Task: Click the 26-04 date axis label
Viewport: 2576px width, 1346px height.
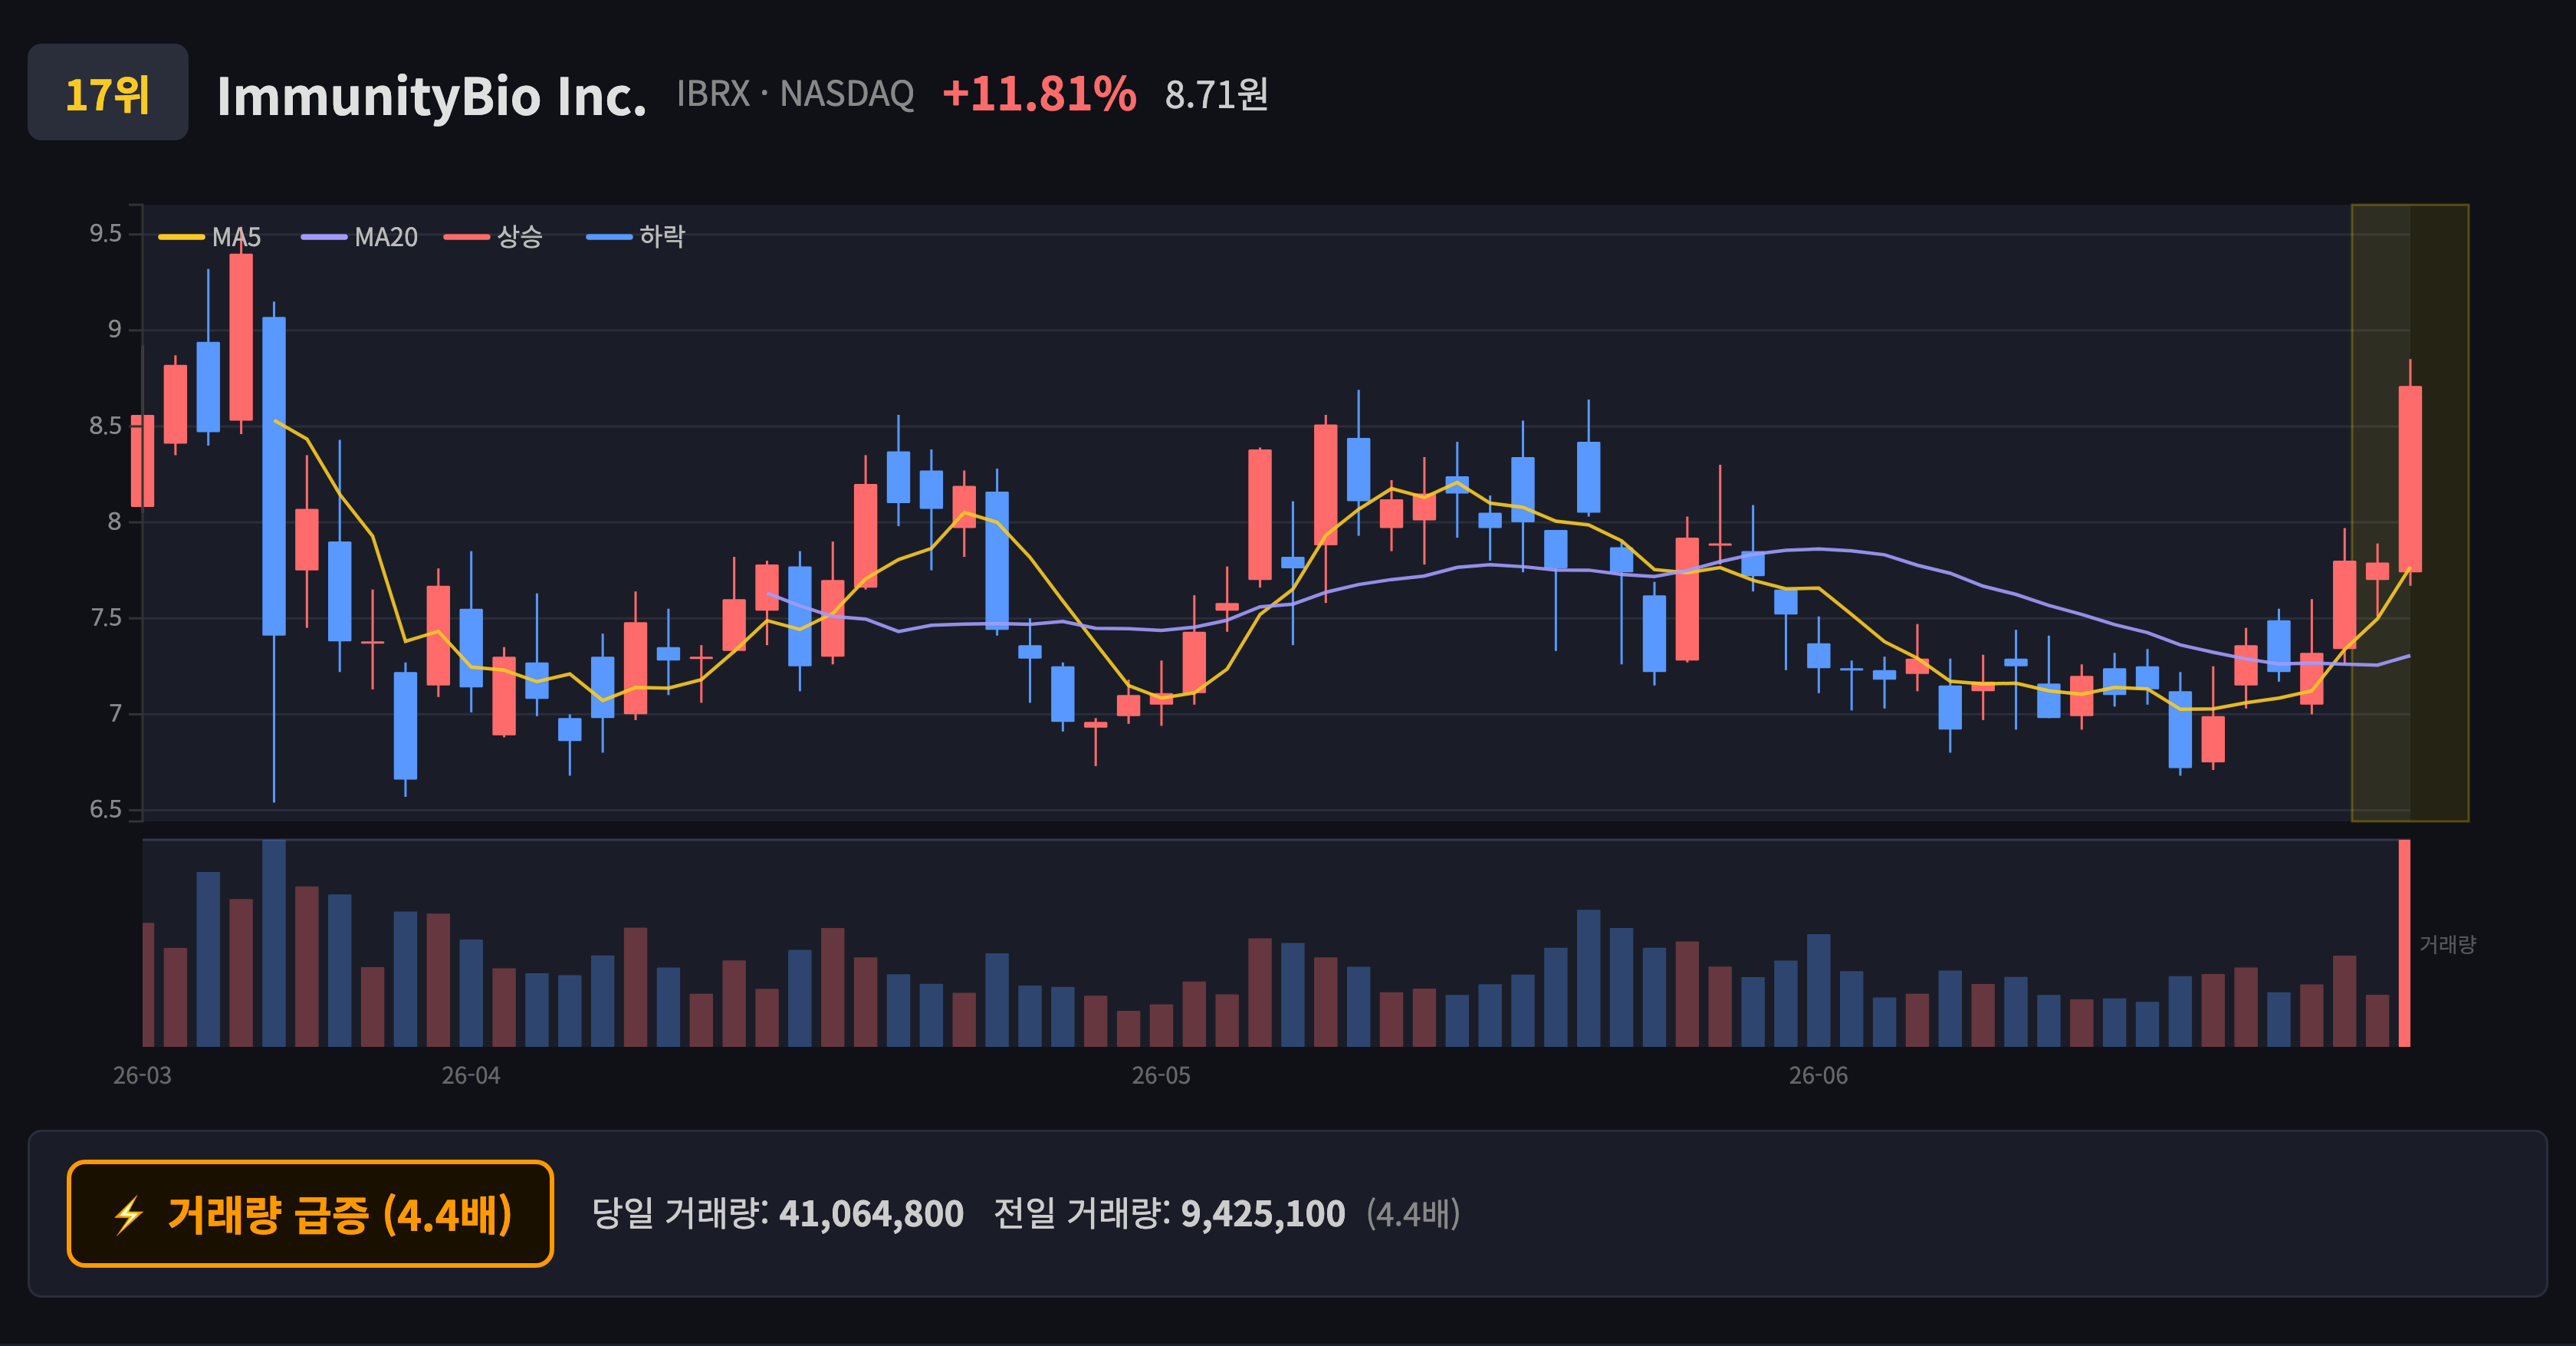Action: [x=471, y=1076]
